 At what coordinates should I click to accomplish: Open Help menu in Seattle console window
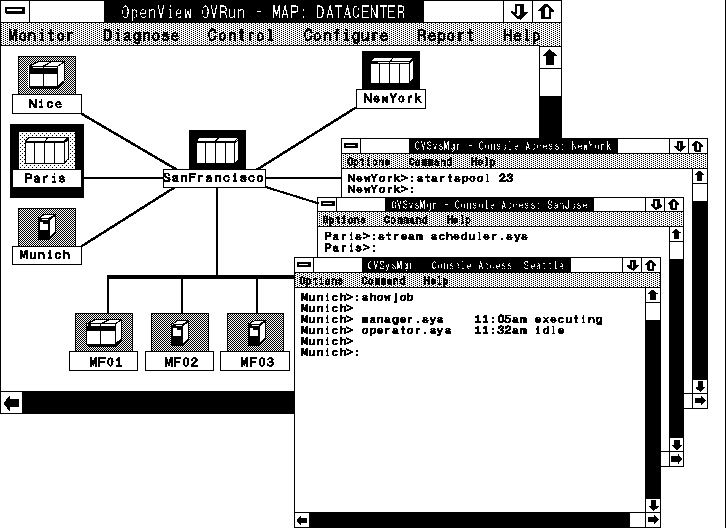435,281
